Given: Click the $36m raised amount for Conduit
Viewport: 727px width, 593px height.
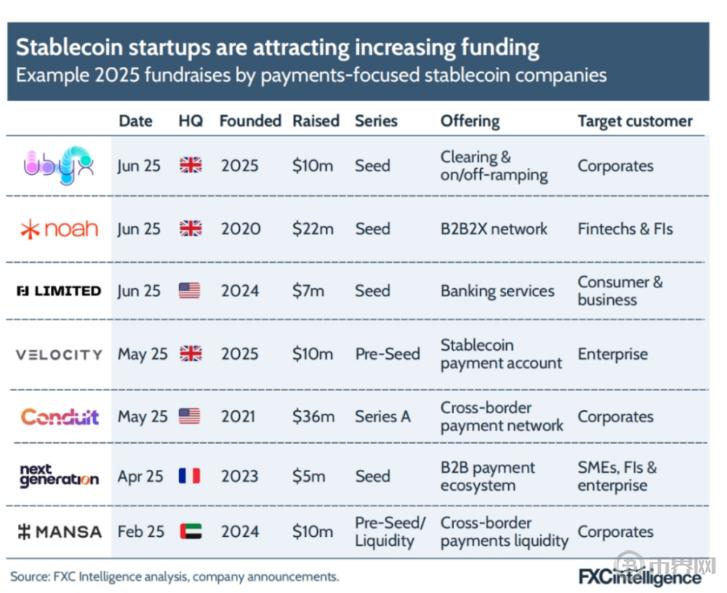Looking at the screenshot, I should [314, 416].
